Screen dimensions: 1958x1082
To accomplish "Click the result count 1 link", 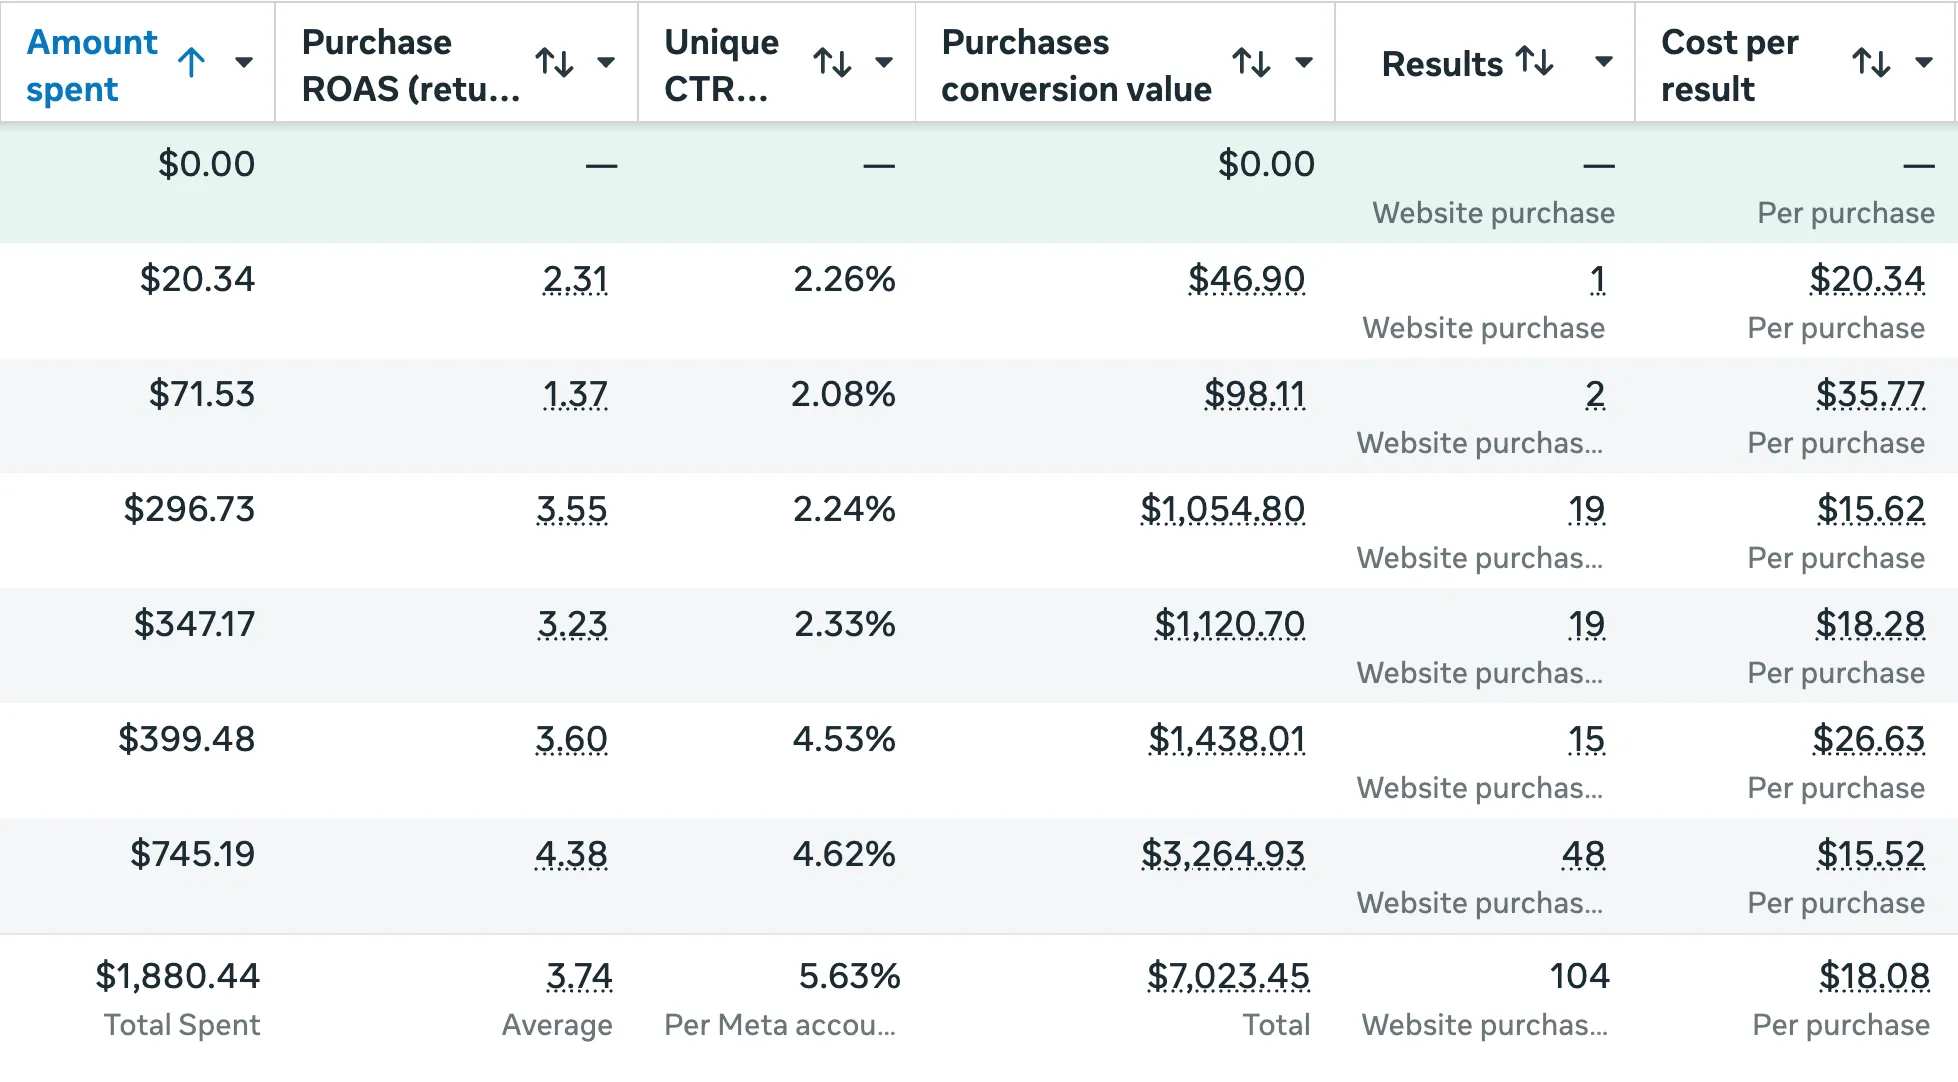I will [x=1598, y=279].
